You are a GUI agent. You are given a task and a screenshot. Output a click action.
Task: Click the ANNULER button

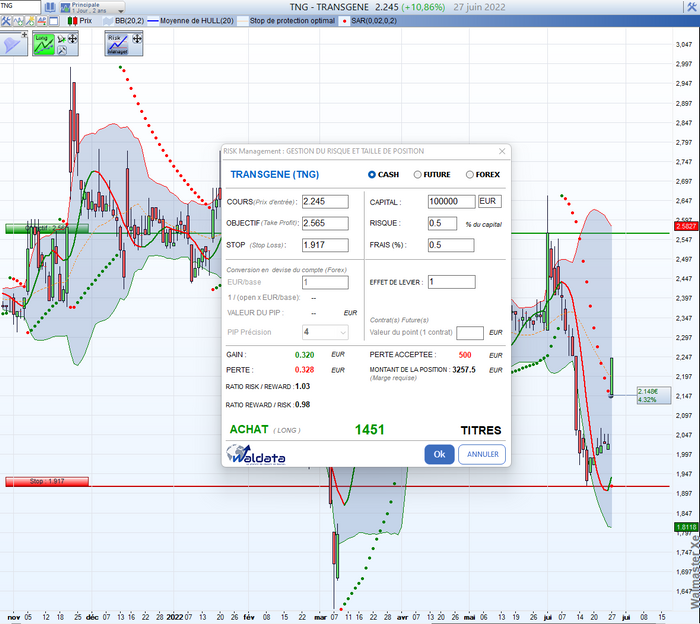click(482, 454)
